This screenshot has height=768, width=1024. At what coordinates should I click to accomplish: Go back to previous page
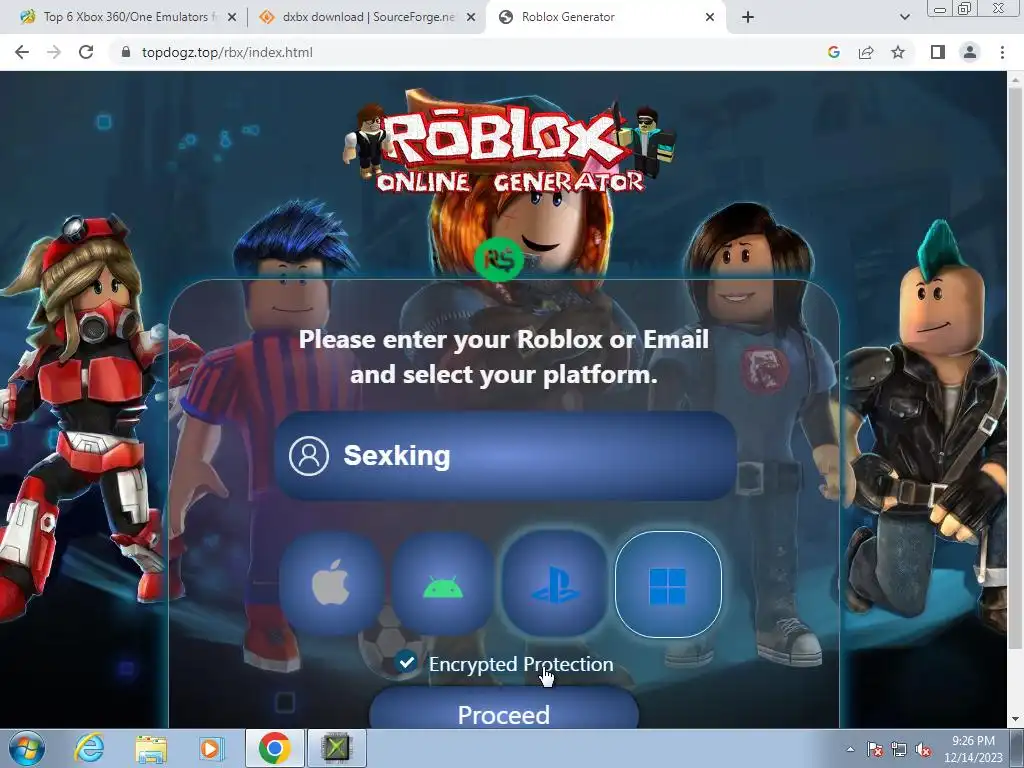pos(22,52)
